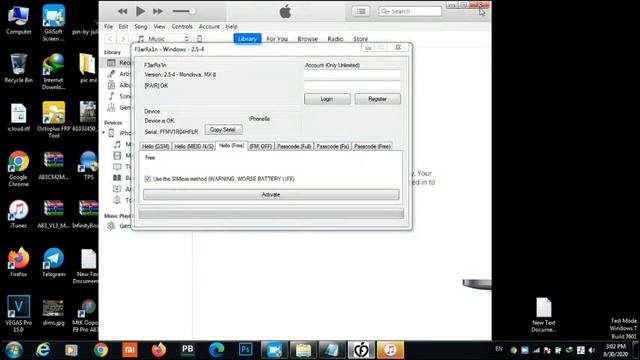This screenshot has width=640, height=360.
Task: Open the iTunes View menu
Action: click(159, 27)
